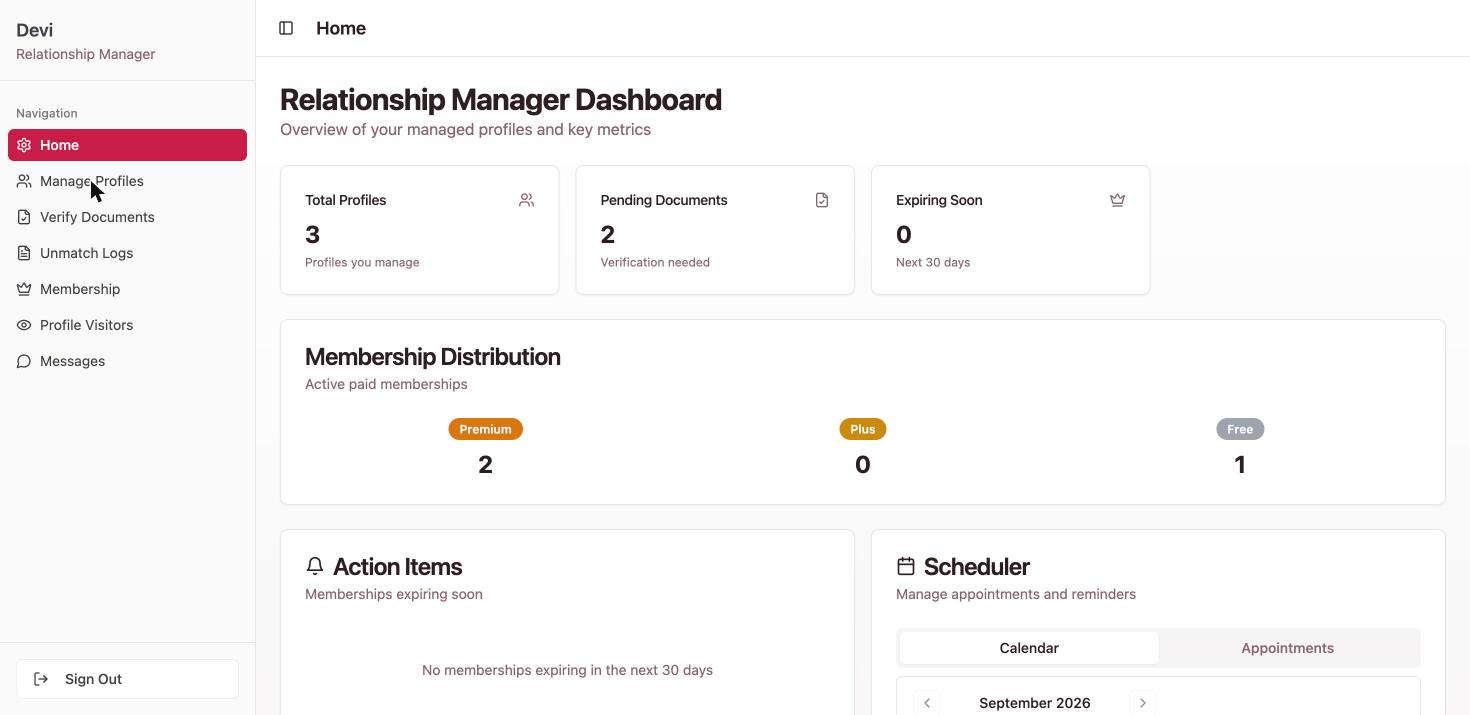Click the 'Relationship Manager Dashboard' title
The width and height of the screenshot is (1470, 715).
point(501,100)
